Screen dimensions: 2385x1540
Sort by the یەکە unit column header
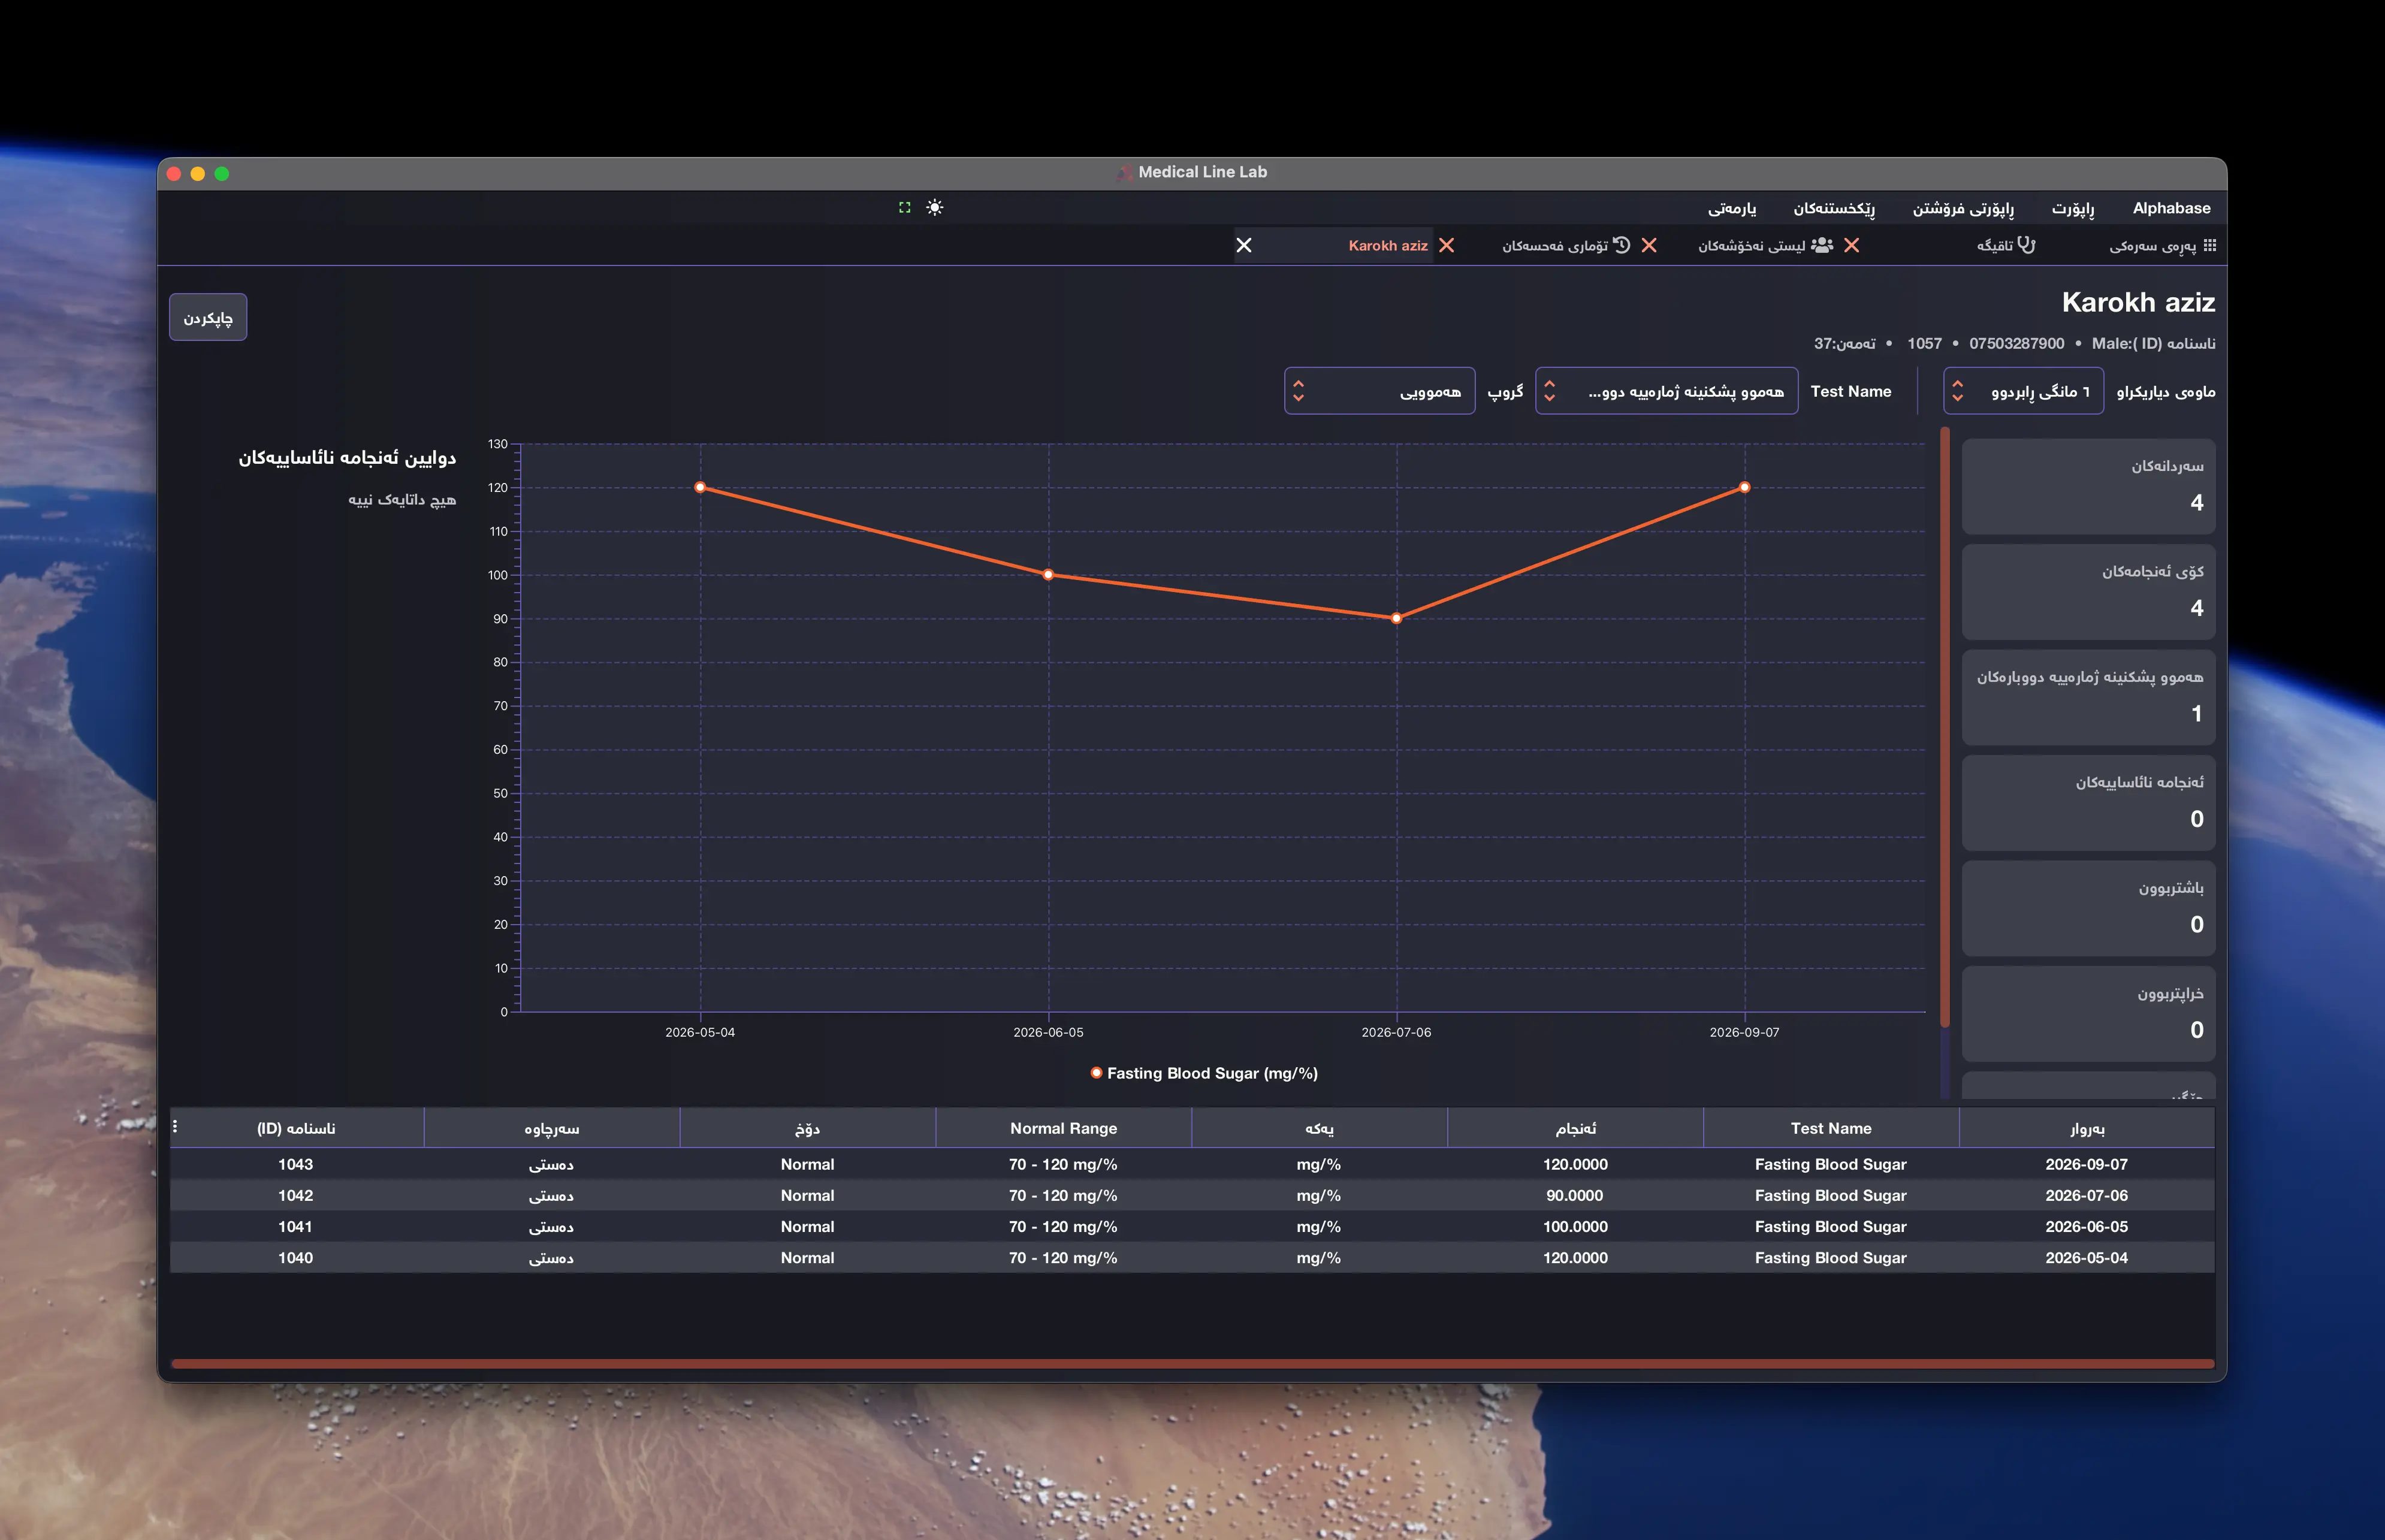(x=1319, y=1128)
